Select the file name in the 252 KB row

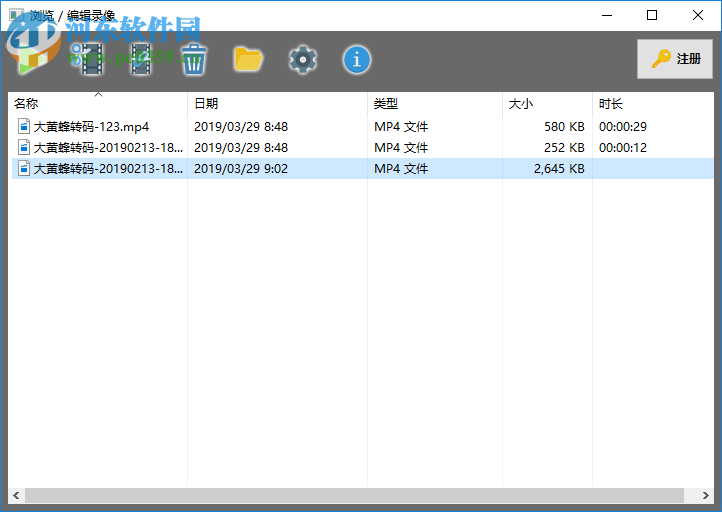[108, 148]
